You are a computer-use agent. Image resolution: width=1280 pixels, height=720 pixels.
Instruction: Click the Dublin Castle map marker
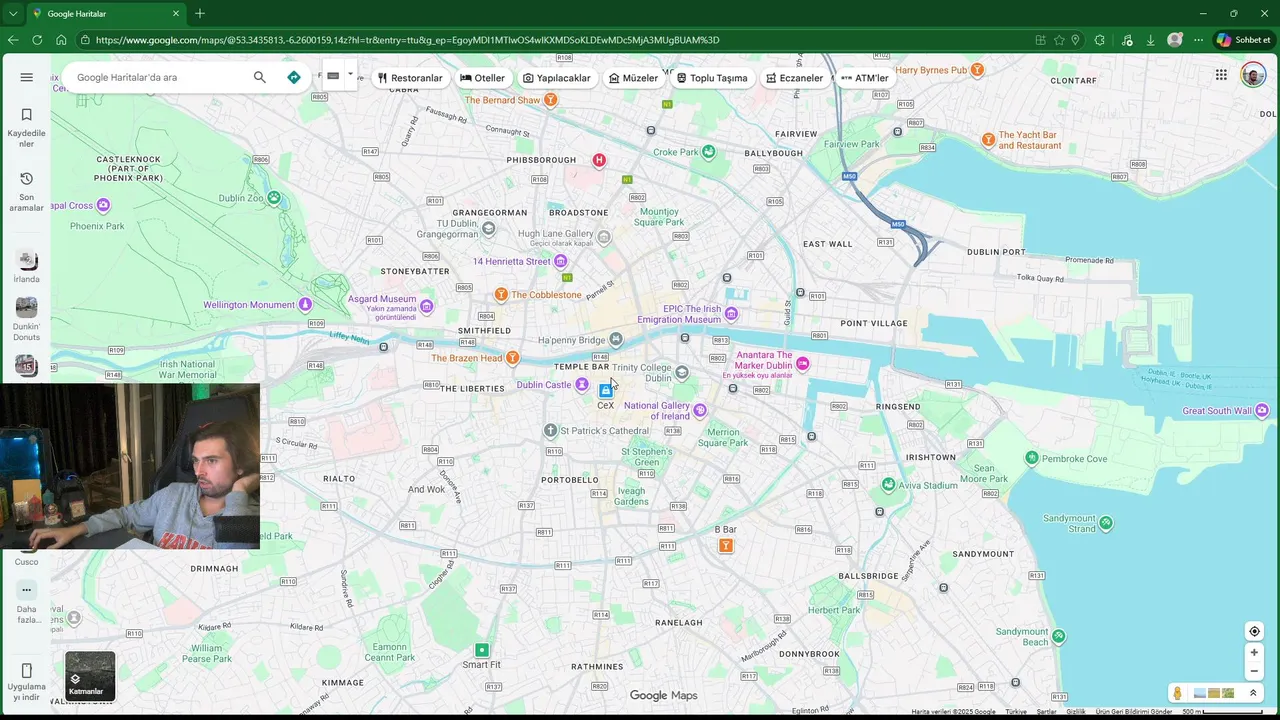click(x=582, y=385)
